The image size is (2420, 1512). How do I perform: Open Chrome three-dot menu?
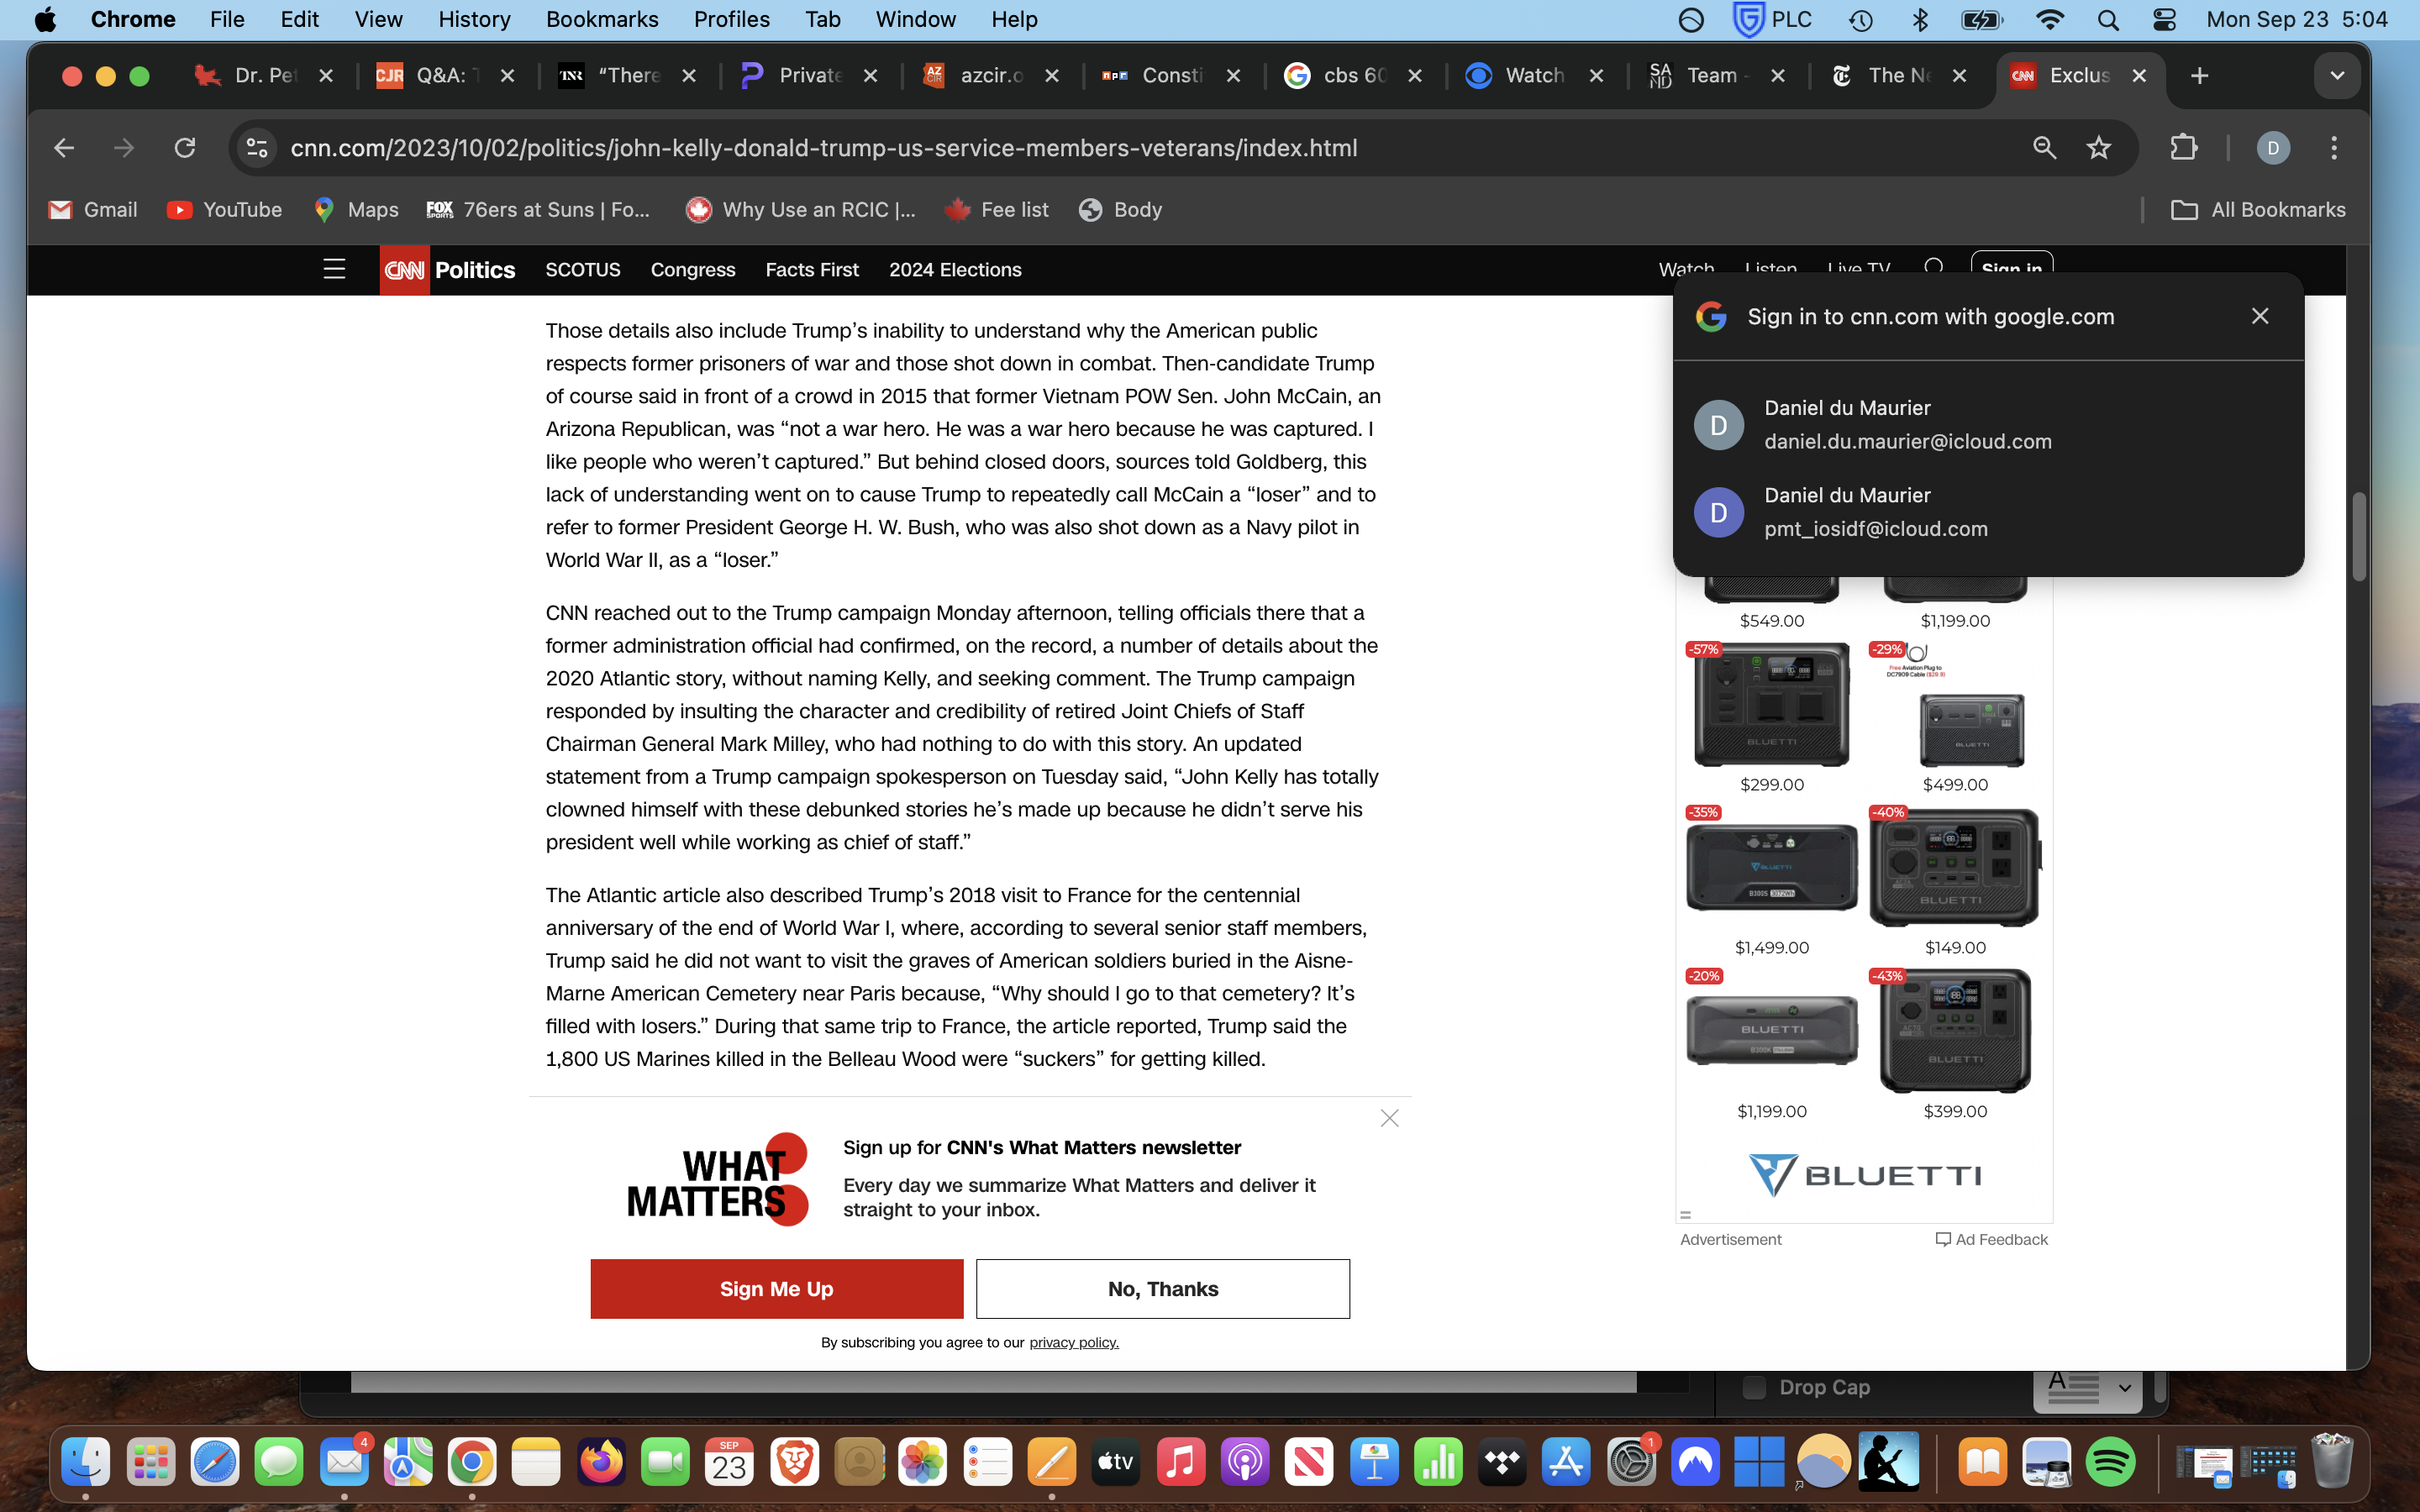(2334, 148)
